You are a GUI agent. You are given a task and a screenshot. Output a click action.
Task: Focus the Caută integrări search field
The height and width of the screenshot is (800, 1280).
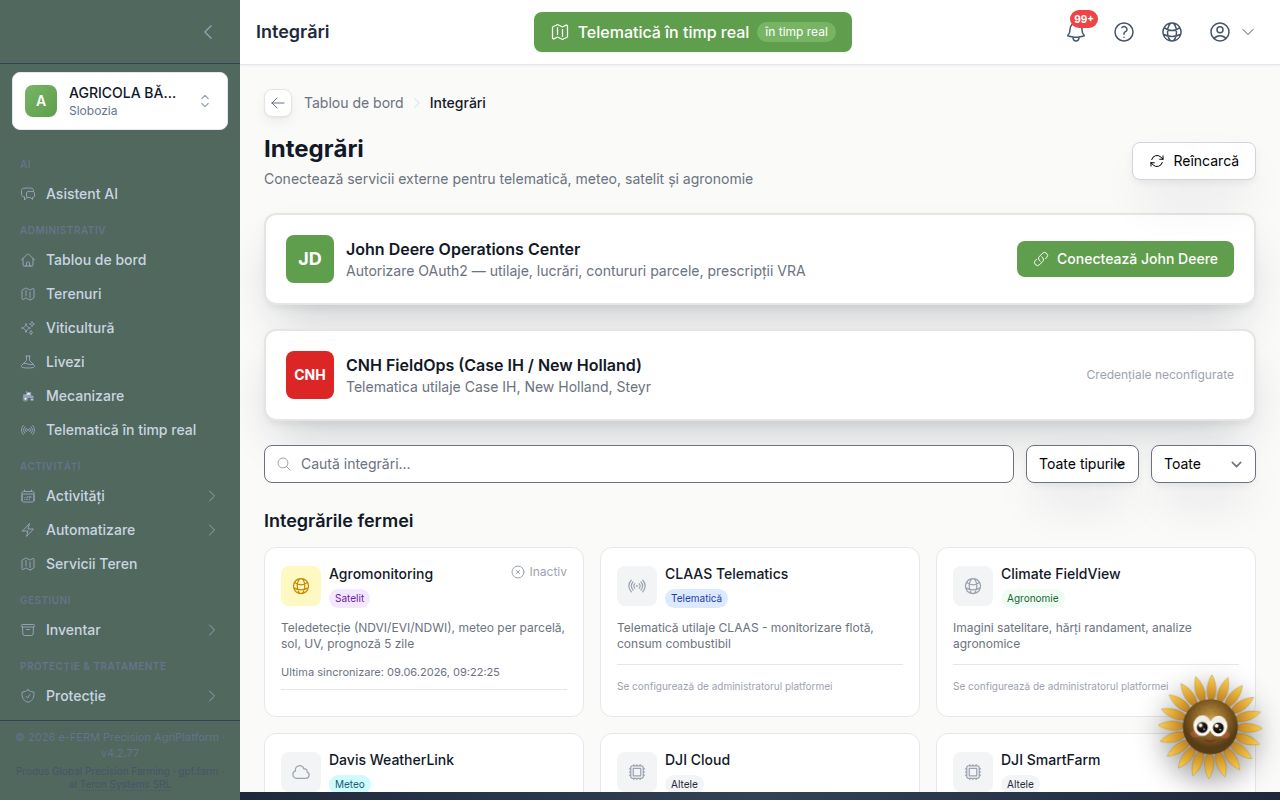point(639,464)
